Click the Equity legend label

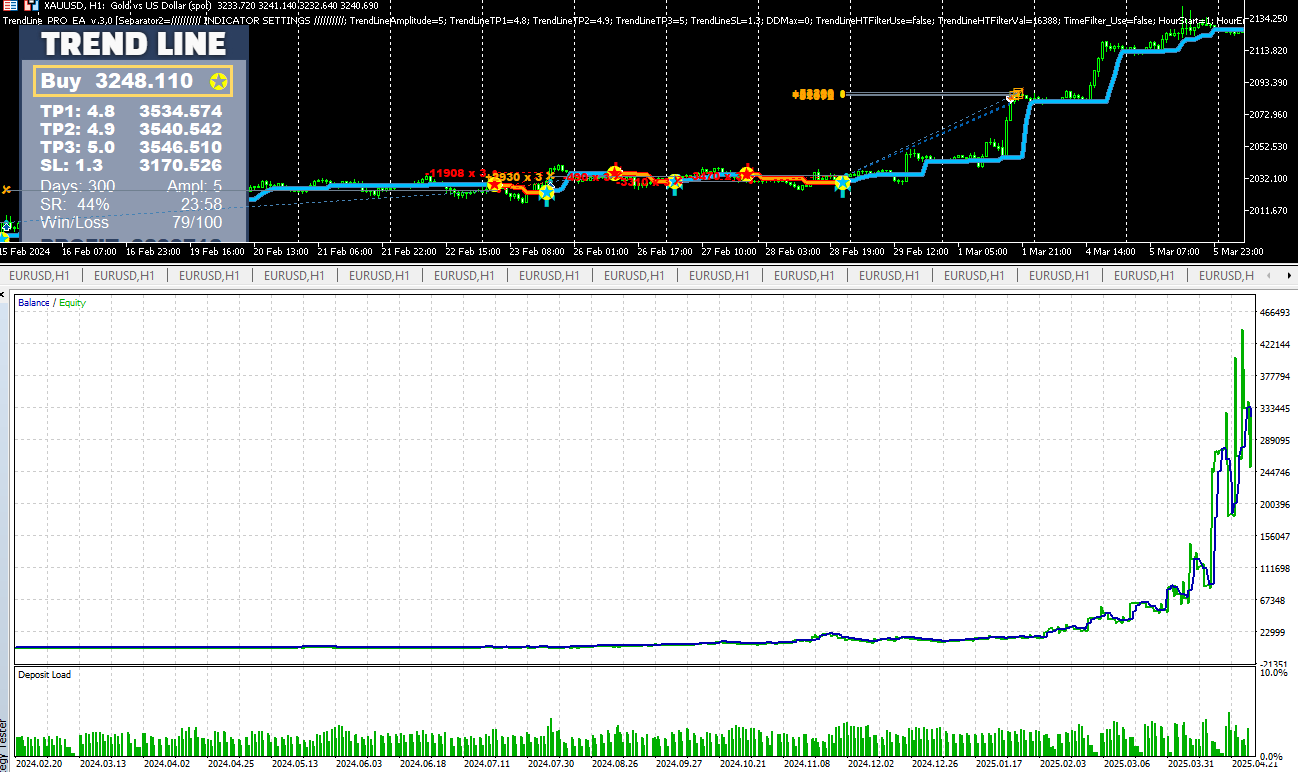tap(72, 303)
